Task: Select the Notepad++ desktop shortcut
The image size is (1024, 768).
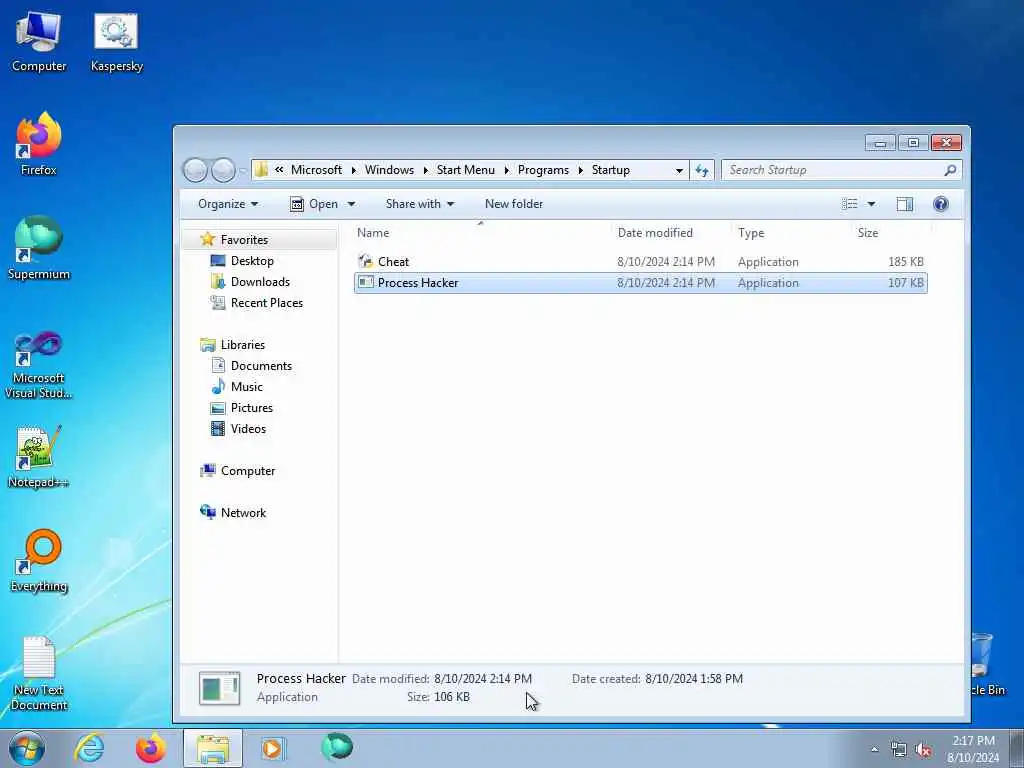Action: [39, 457]
